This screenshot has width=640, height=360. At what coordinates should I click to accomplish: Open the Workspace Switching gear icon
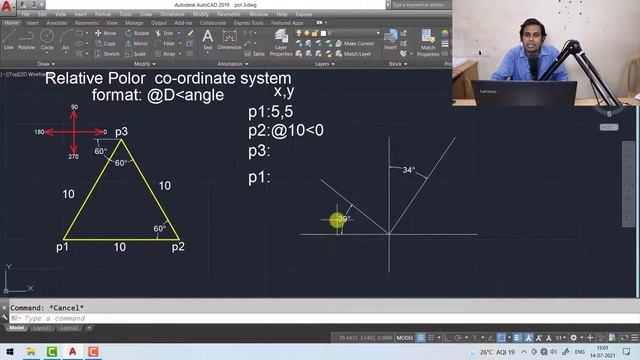[x=573, y=338]
